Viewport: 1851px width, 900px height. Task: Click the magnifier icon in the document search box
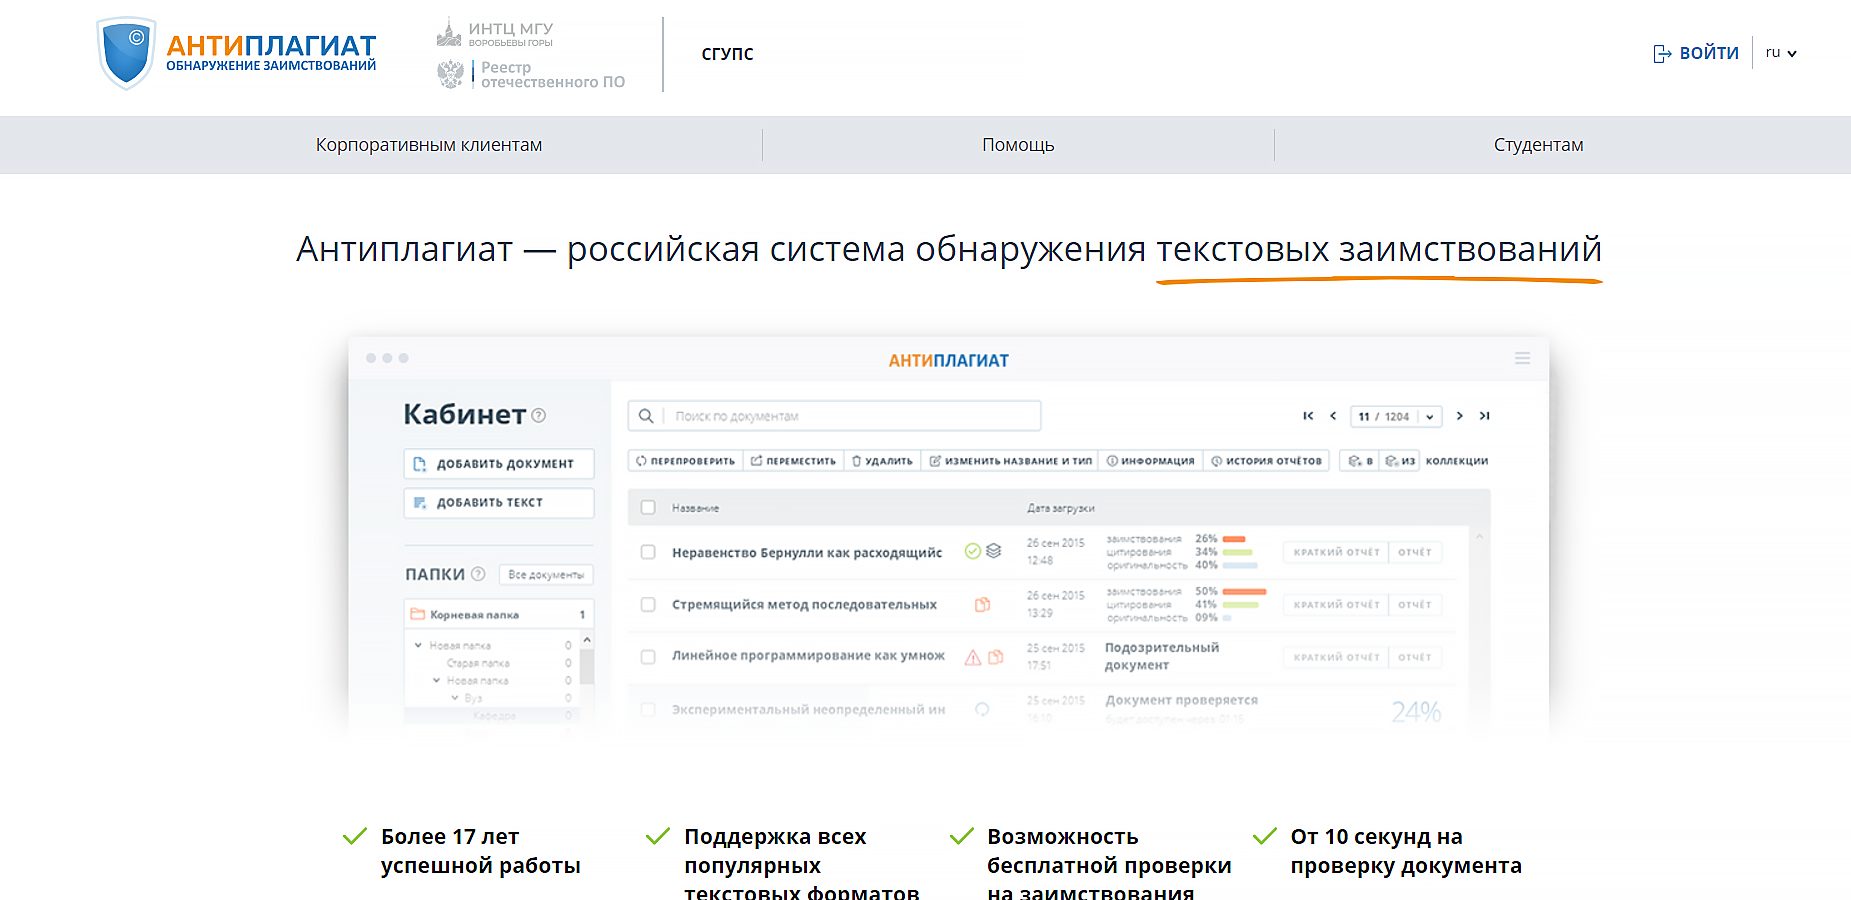point(646,416)
